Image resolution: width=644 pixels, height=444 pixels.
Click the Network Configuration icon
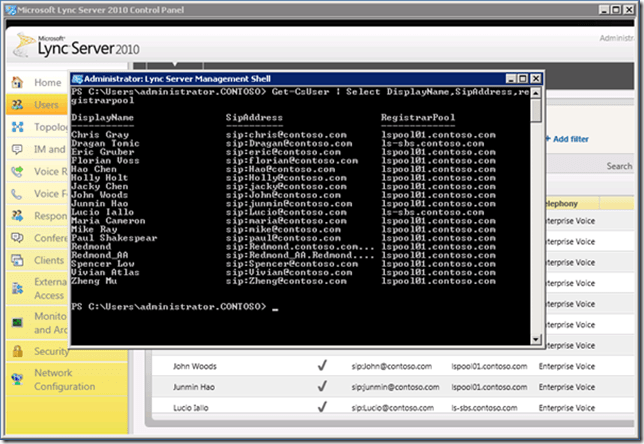point(18,380)
